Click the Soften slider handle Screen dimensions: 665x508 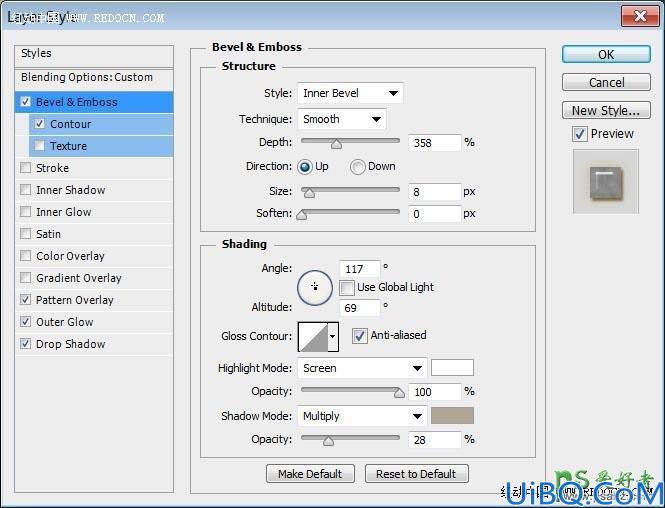[x=302, y=215]
